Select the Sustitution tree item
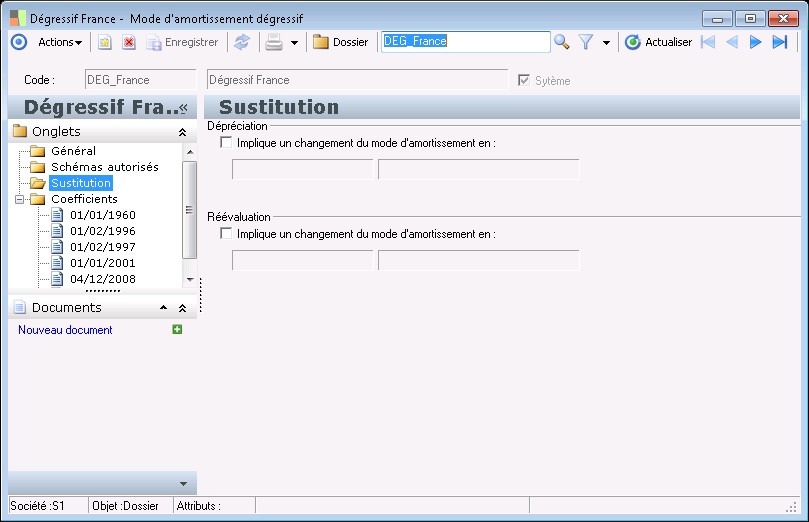The height and width of the screenshot is (522, 809). (x=81, y=183)
